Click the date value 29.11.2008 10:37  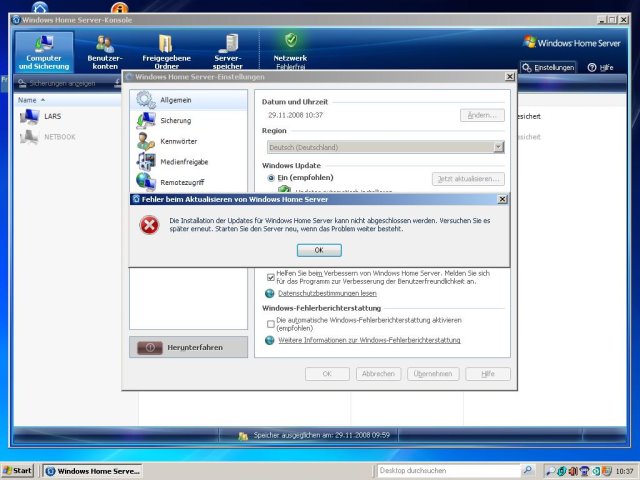296,115
